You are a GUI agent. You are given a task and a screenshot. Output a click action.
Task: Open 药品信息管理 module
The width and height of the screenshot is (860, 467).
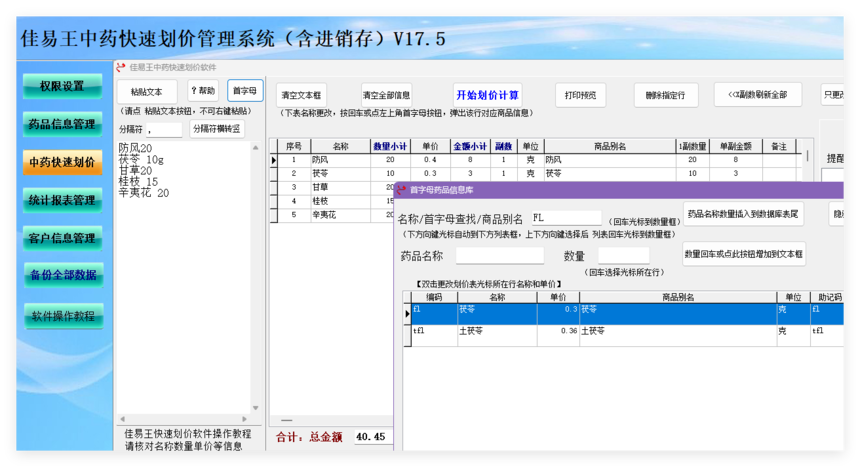tap(62, 124)
